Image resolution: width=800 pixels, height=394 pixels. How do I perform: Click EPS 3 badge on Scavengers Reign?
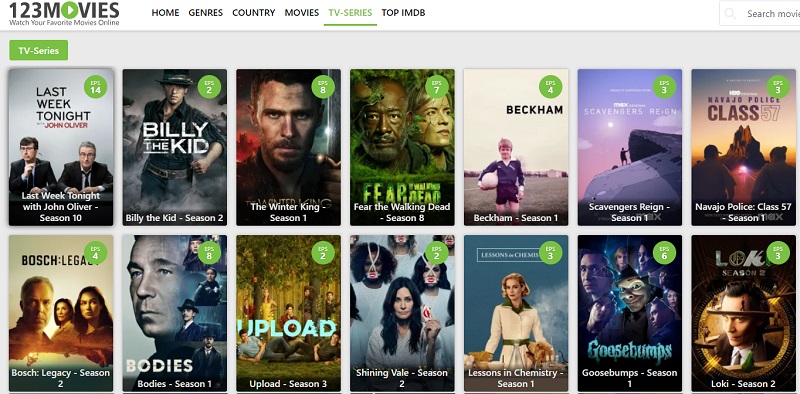point(664,87)
